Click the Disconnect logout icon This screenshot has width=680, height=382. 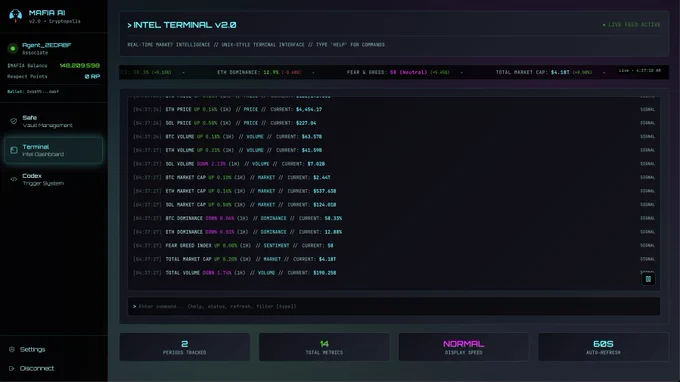[x=12, y=368]
